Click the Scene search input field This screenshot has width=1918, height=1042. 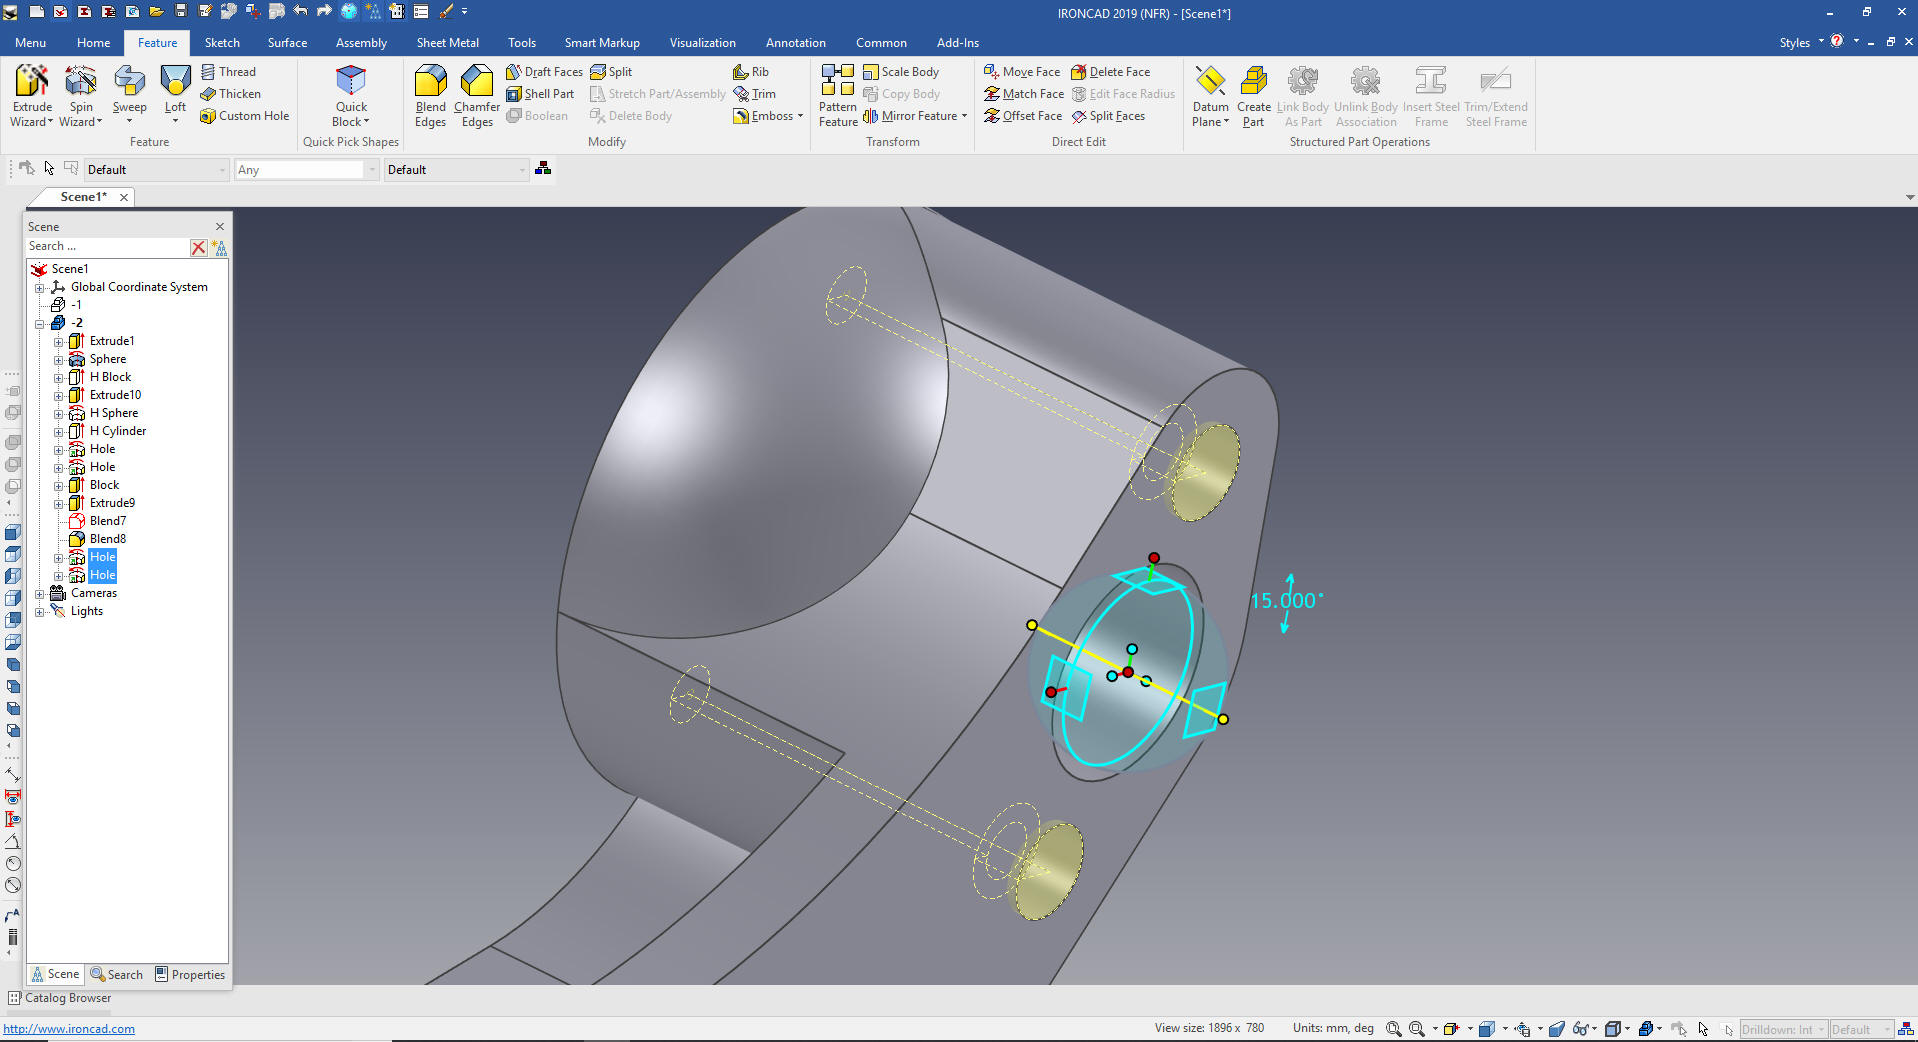(105, 247)
